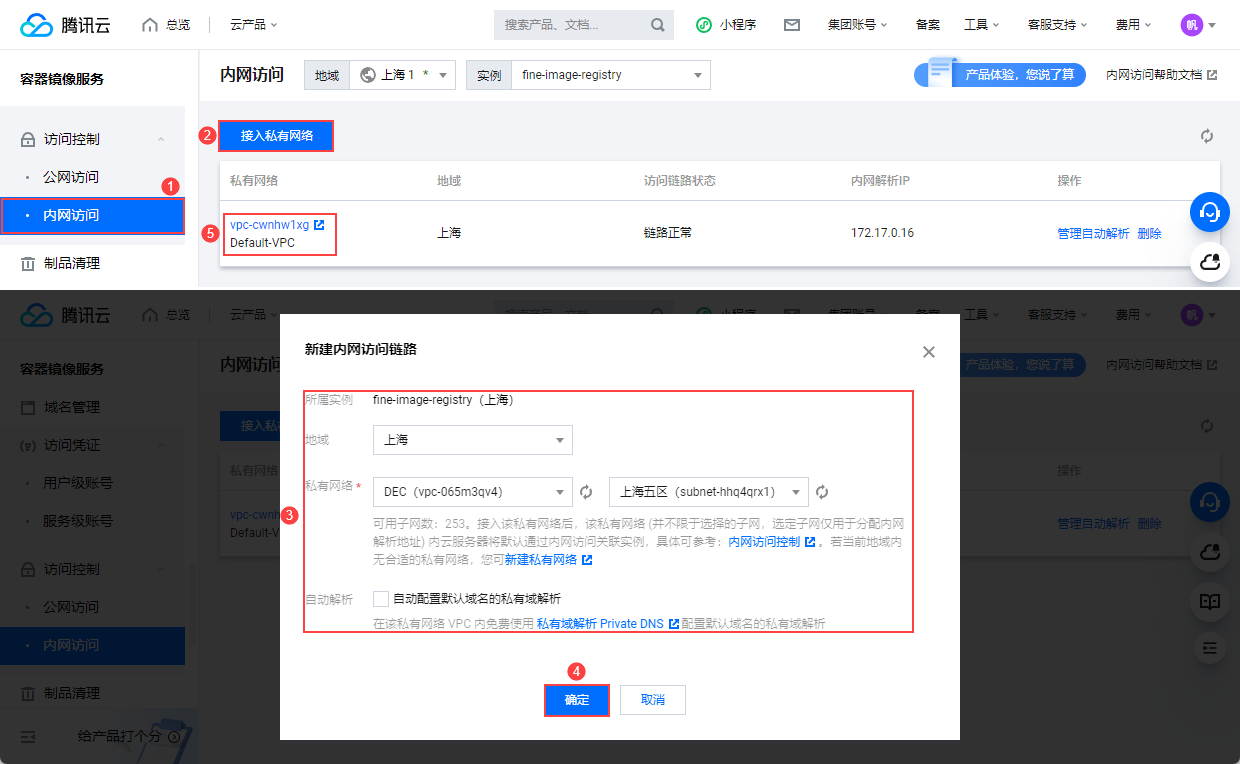The width and height of the screenshot is (1240, 764).
Task: Click refresh icon beside 接入私有网络 in undimmed page
Action: point(1207,136)
